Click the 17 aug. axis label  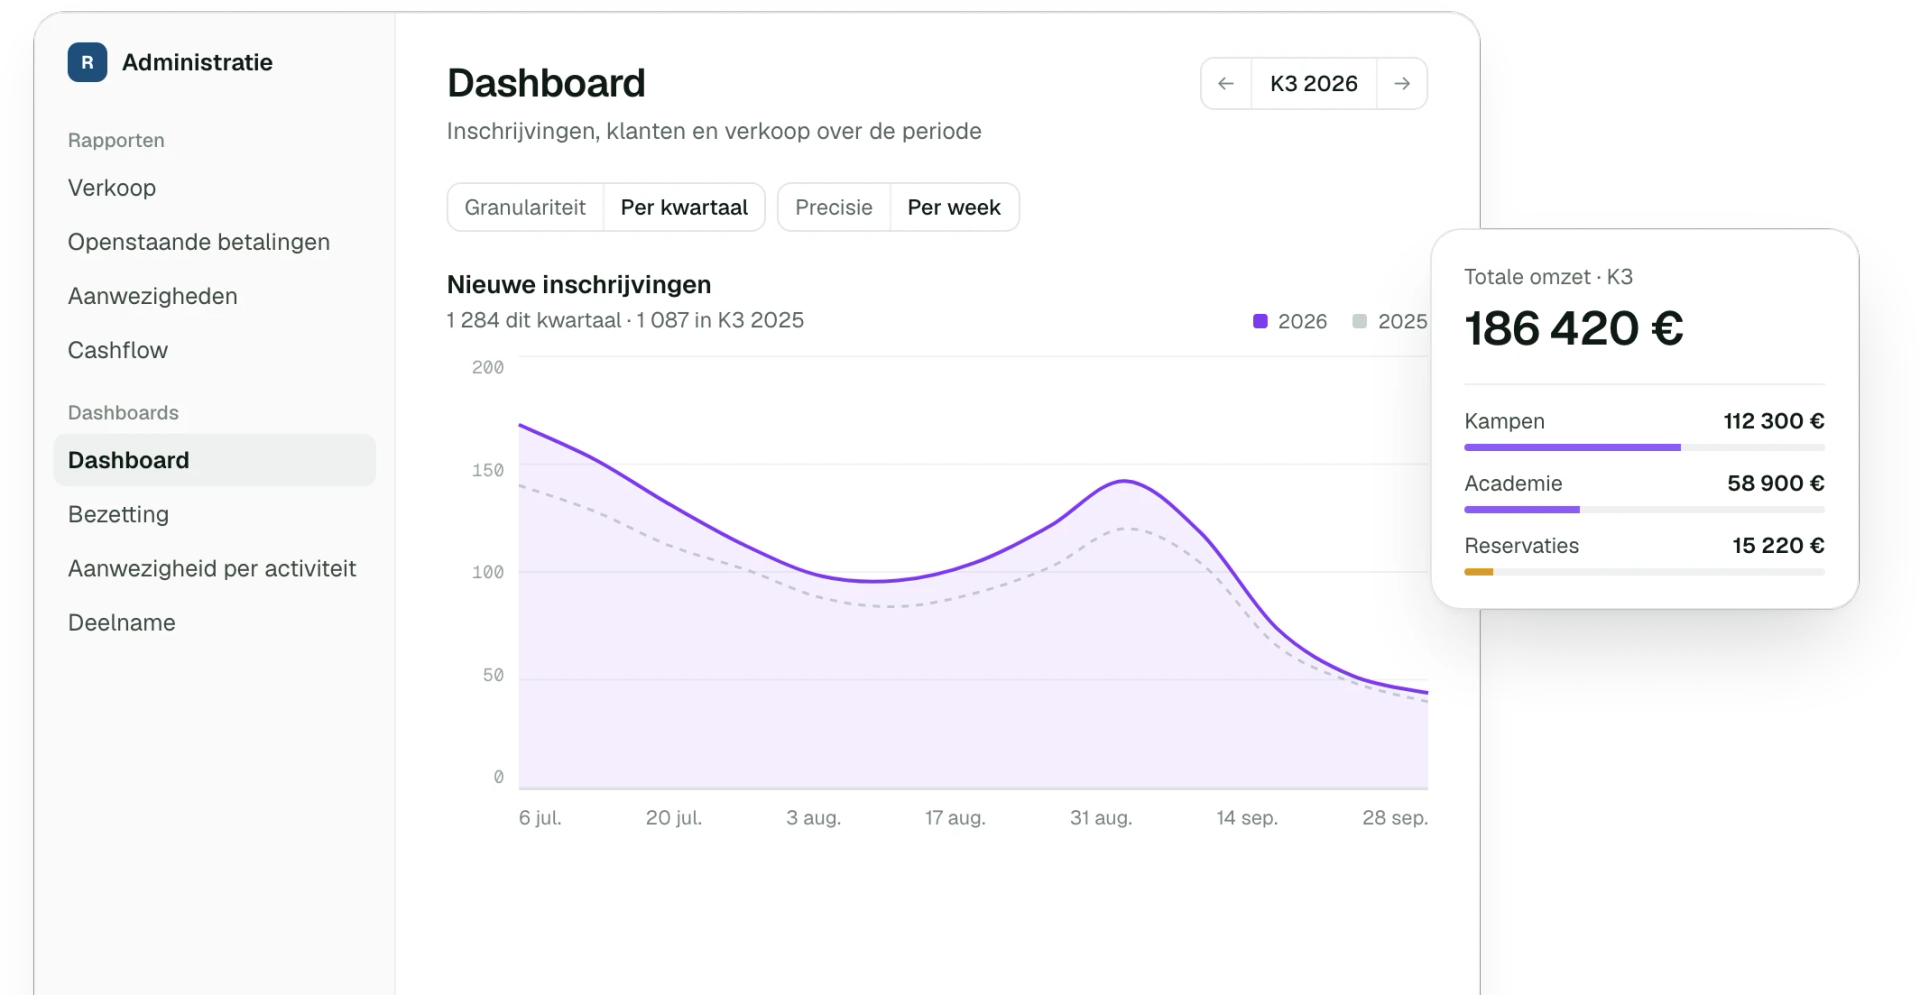pyautogui.click(x=955, y=818)
